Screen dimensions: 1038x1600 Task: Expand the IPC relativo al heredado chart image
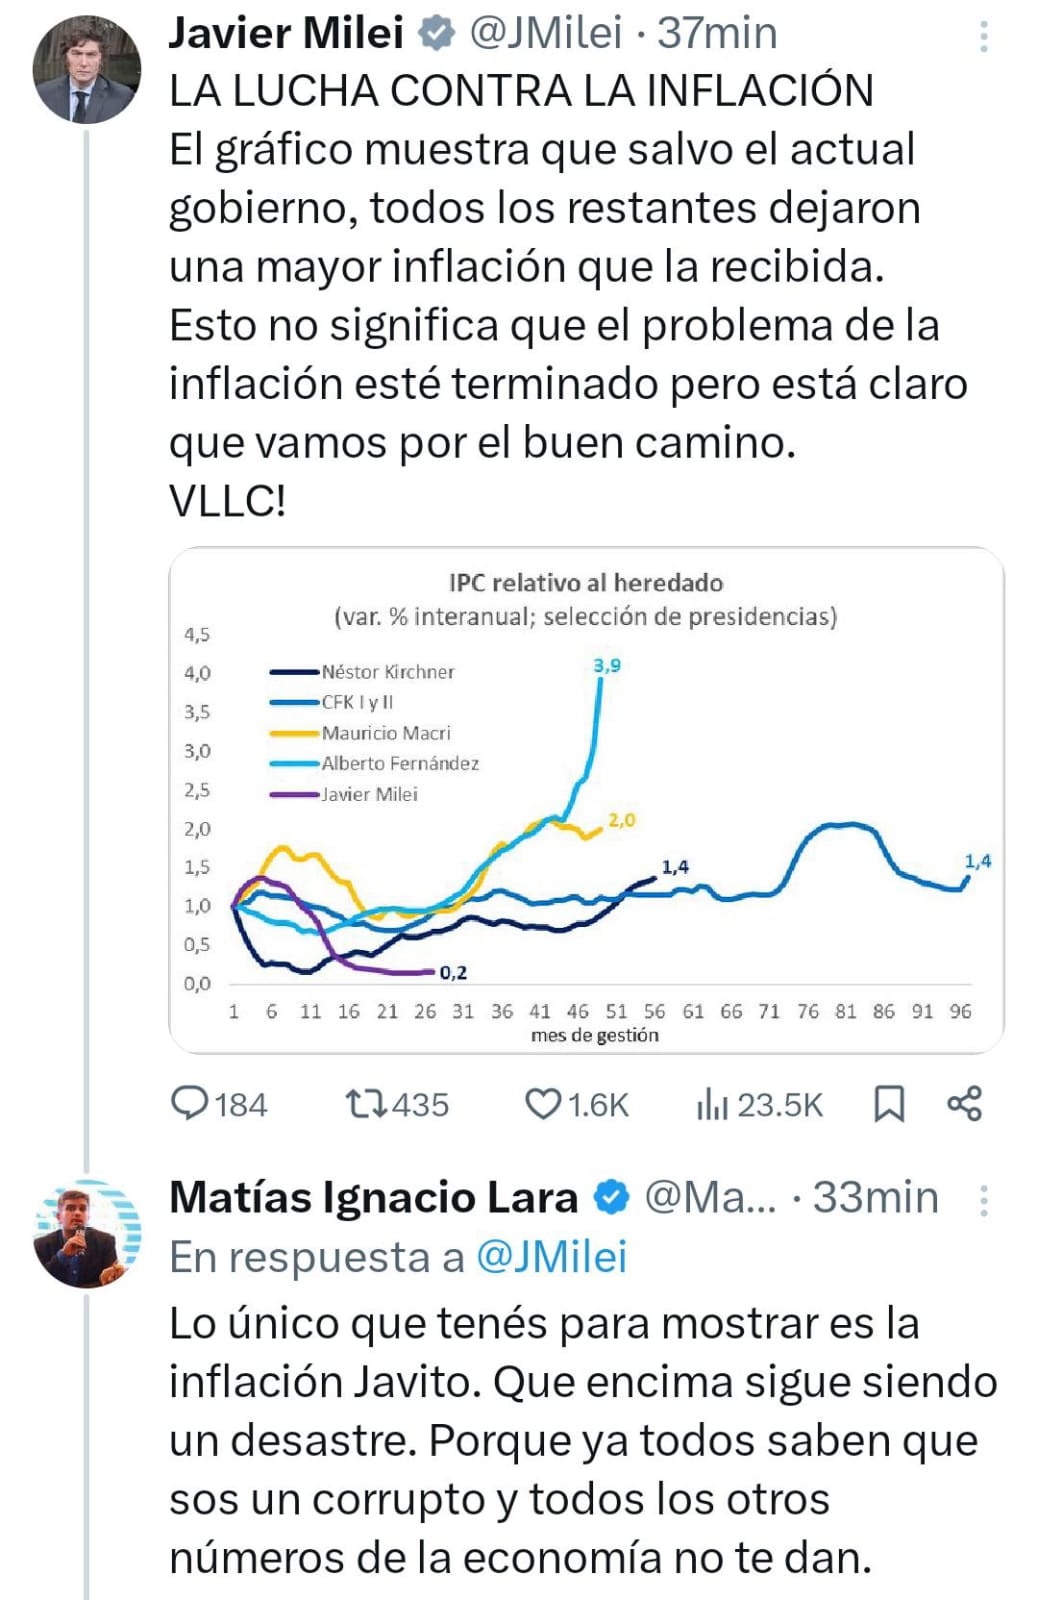tap(587, 800)
